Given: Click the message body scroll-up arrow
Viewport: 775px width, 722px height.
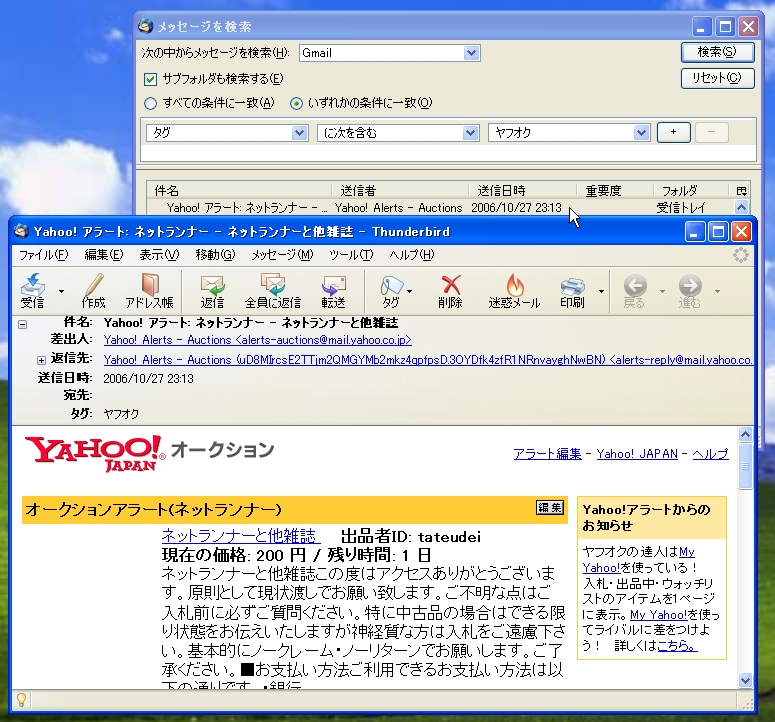Looking at the screenshot, I should (x=745, y=434).
